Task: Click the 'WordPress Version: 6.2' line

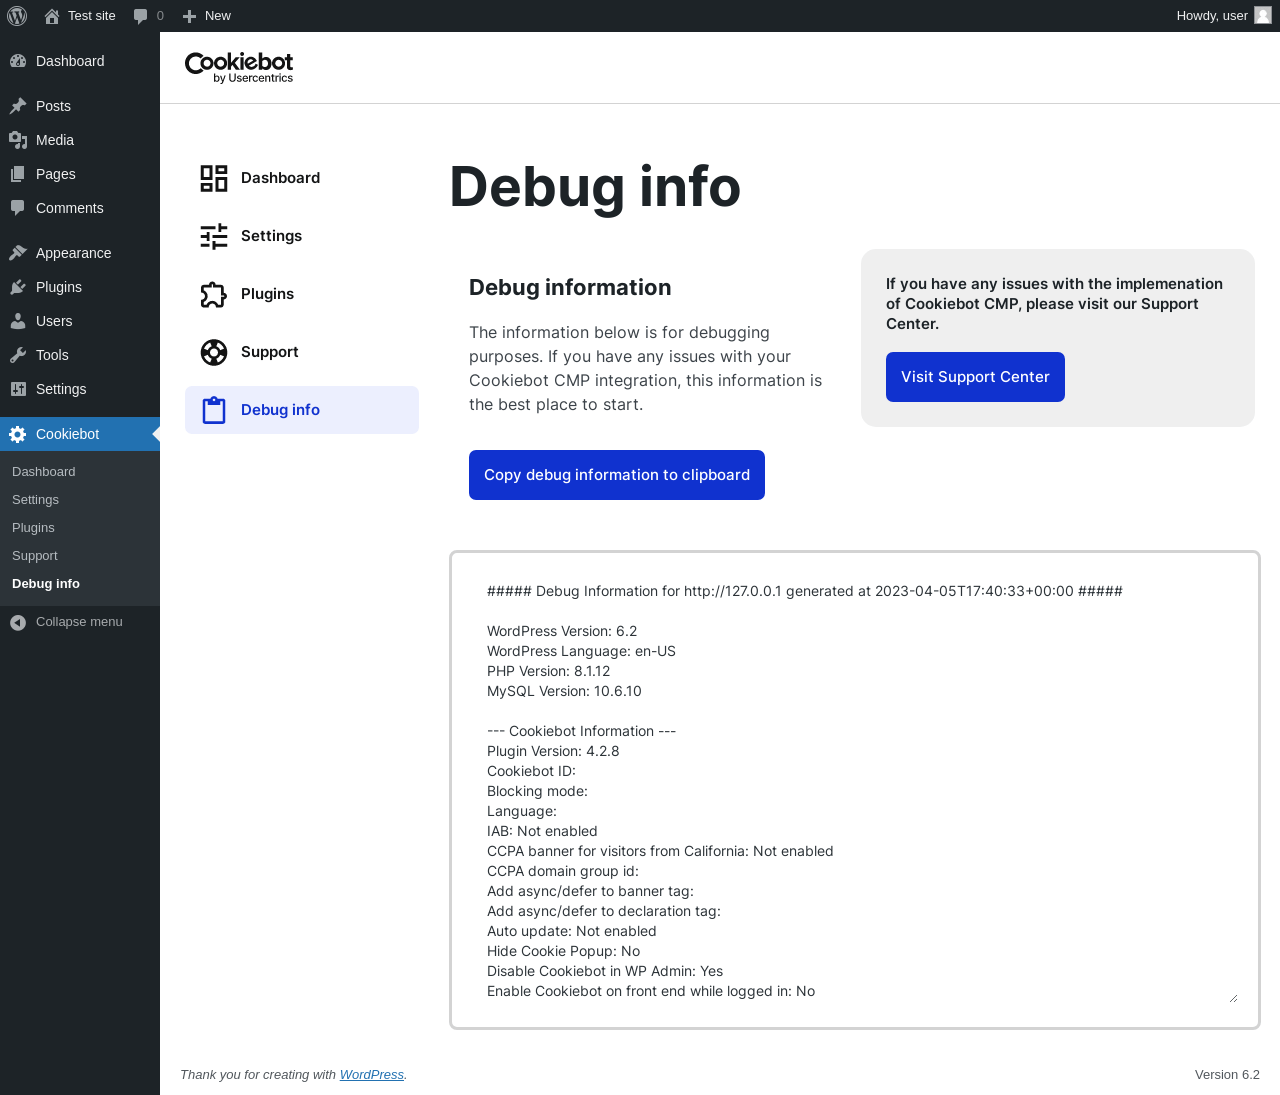Action: 562,631
